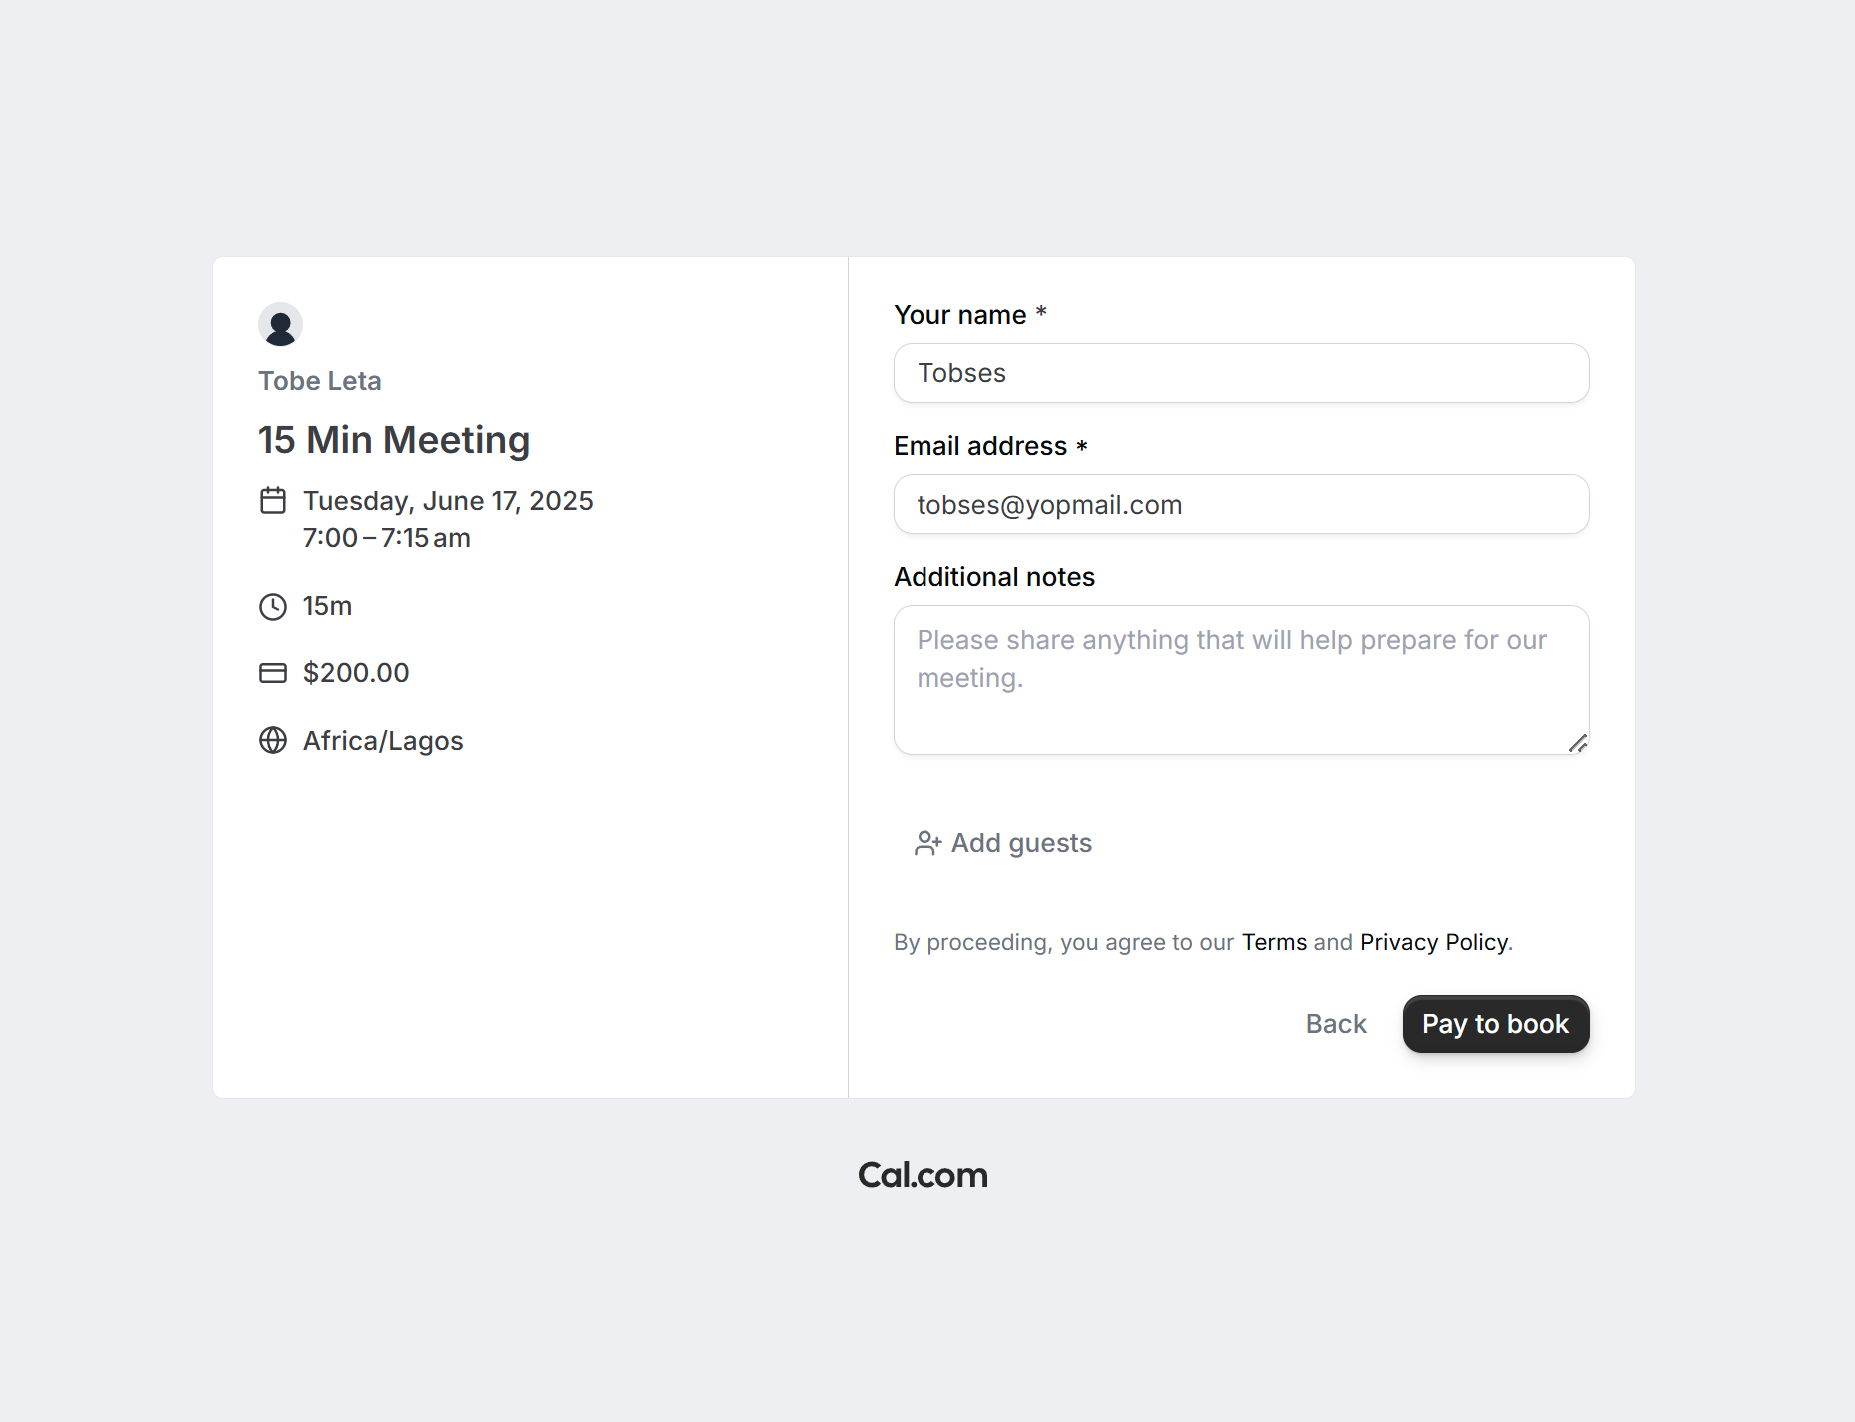Click the add-person icon beside Add guests
Image resolution: width=1855 pixels, height=1422 pixels.
927,843
